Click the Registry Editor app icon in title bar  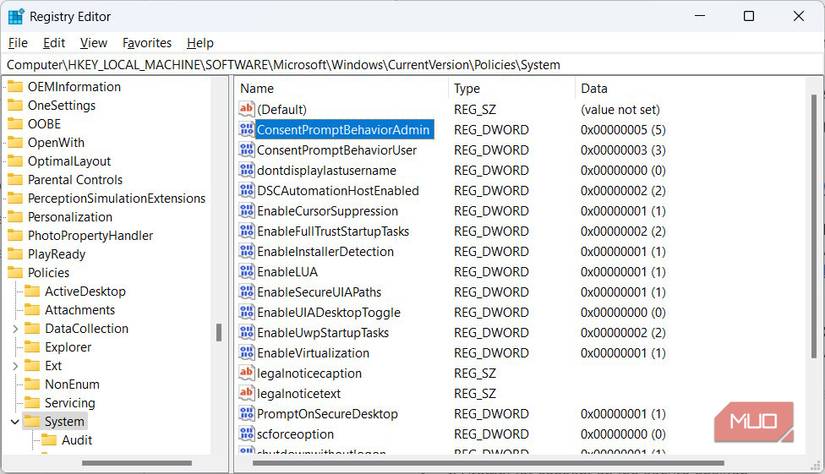tap(16, 16)
